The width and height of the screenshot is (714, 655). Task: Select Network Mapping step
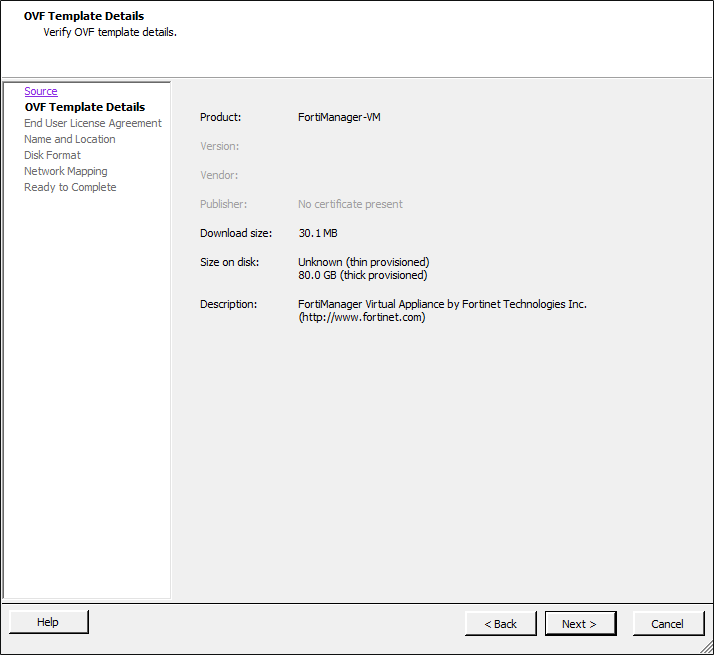point(66,171)
